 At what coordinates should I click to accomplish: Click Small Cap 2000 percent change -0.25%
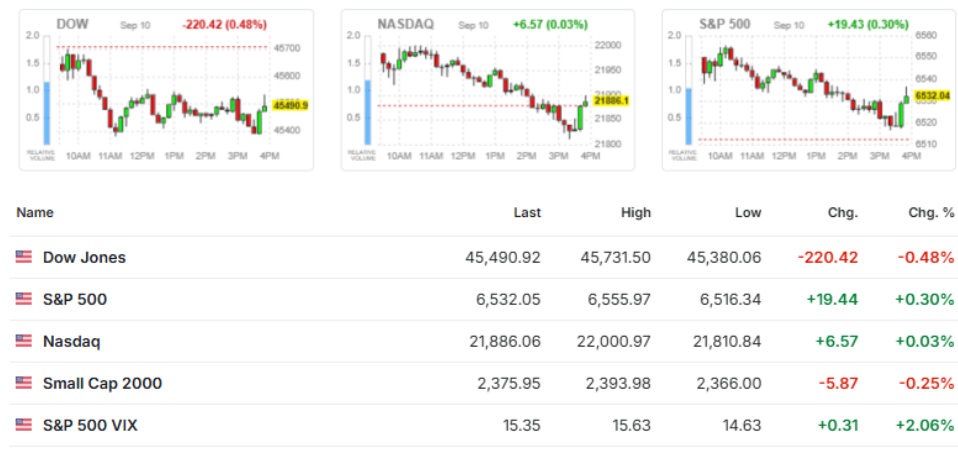coord(926,383)
